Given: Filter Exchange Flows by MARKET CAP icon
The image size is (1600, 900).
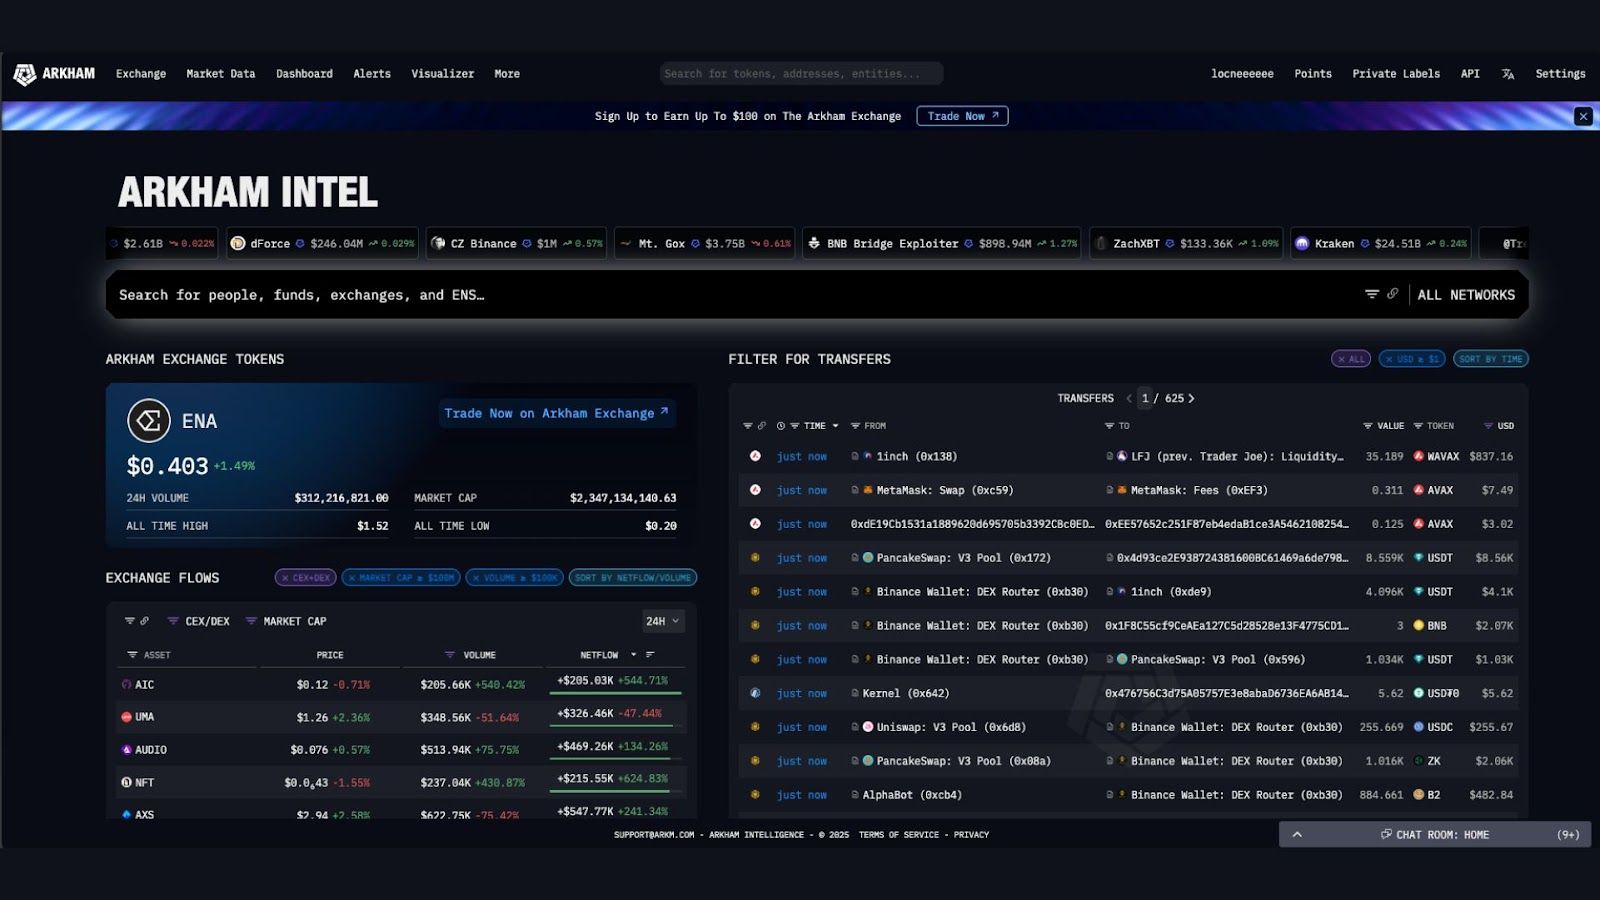Looking at the screenshot, I should [x=251, y=621].
